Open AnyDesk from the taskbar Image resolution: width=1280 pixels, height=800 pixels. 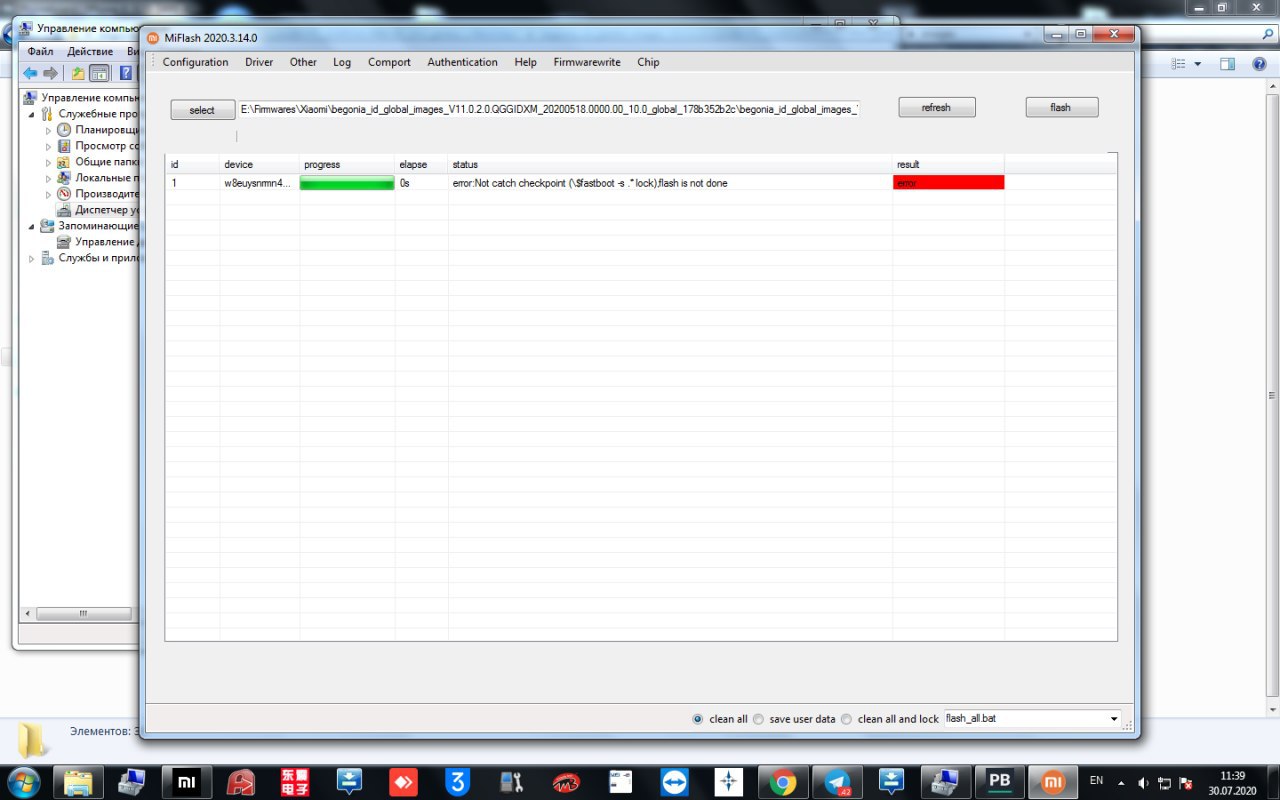point(403,782)
